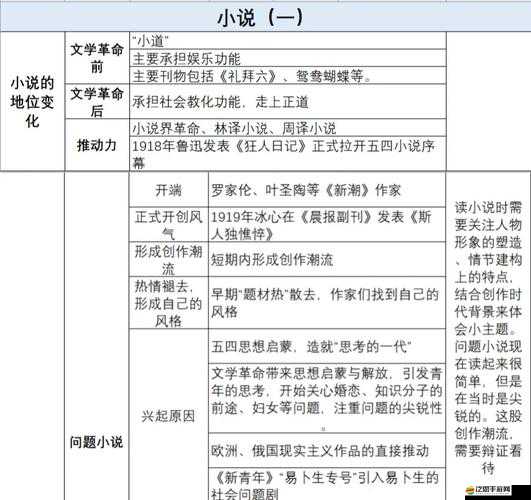The width and height of the screenshot is (531, 500).
Task: Select cell 热情褪去，形成自己的风格
Action: [169, 303]
